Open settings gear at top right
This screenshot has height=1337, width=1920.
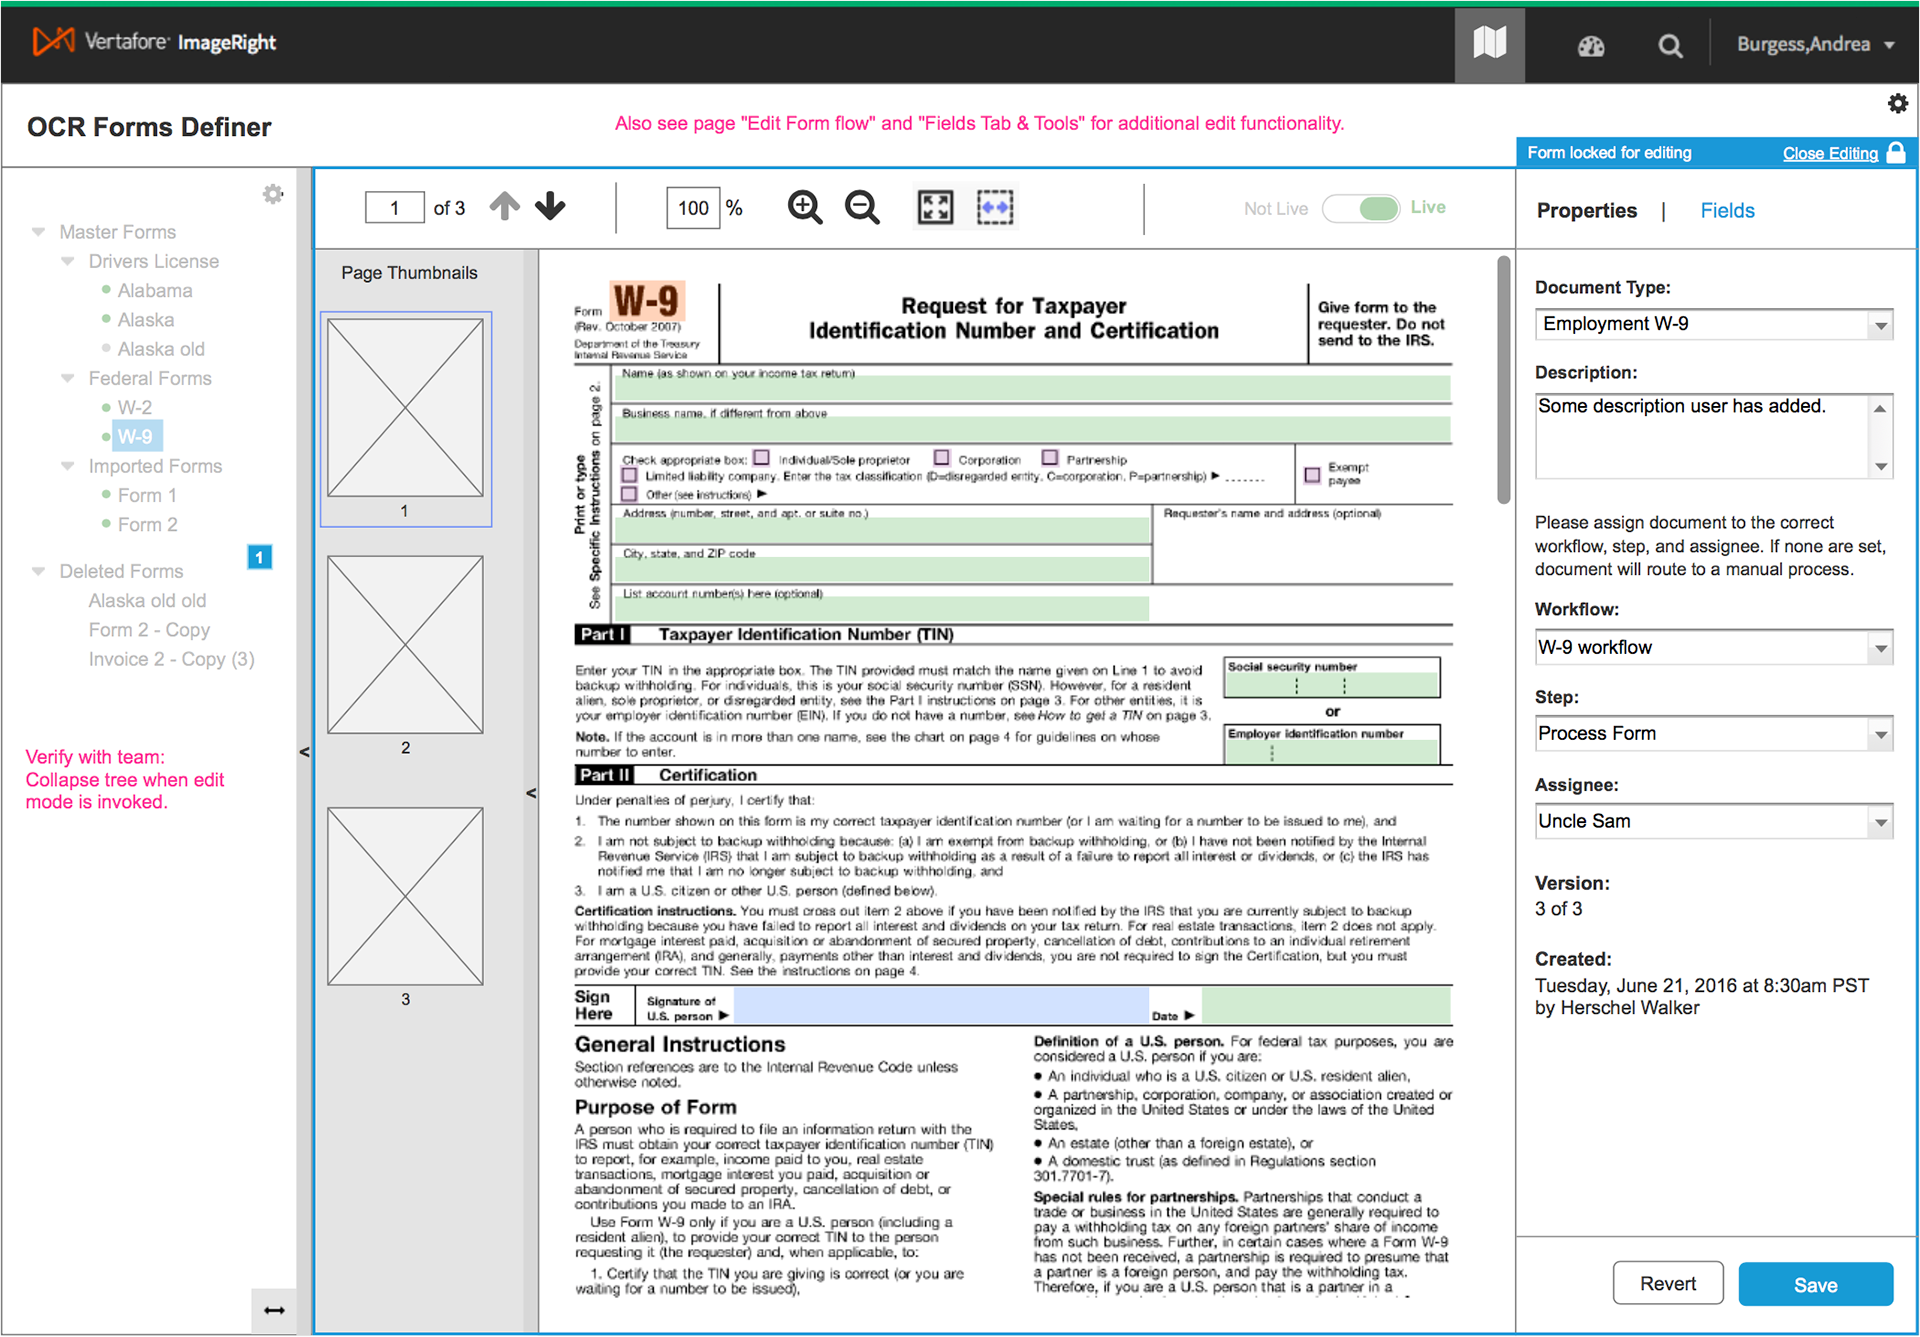[x=1897, y=103]
